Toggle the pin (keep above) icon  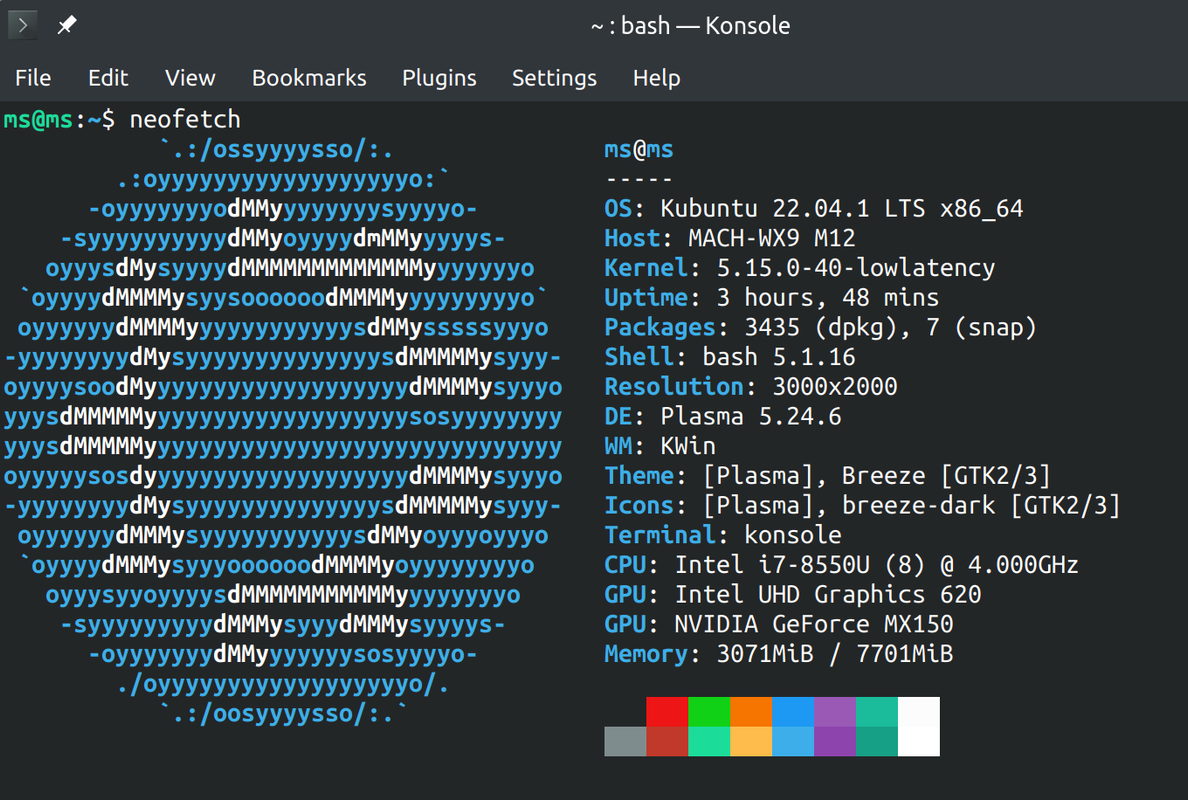67,25
